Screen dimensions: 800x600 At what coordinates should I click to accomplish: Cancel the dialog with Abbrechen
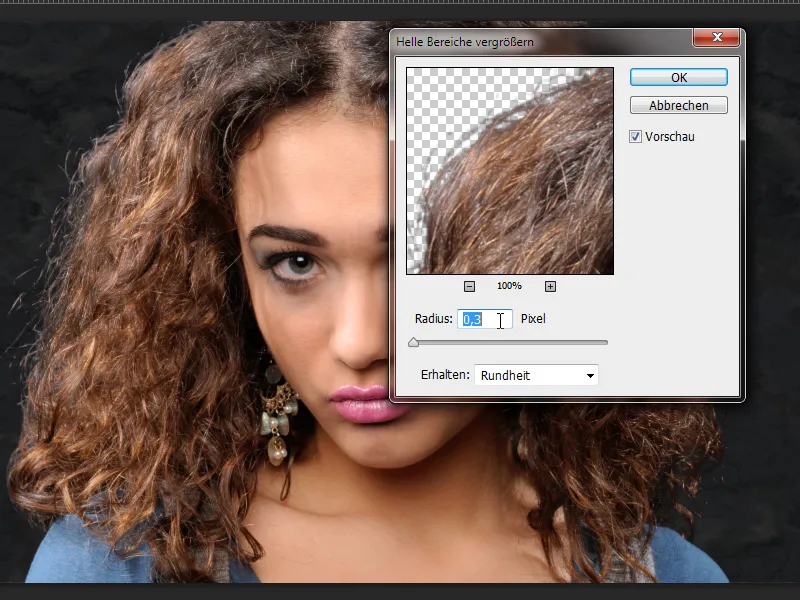click(679, 106)
